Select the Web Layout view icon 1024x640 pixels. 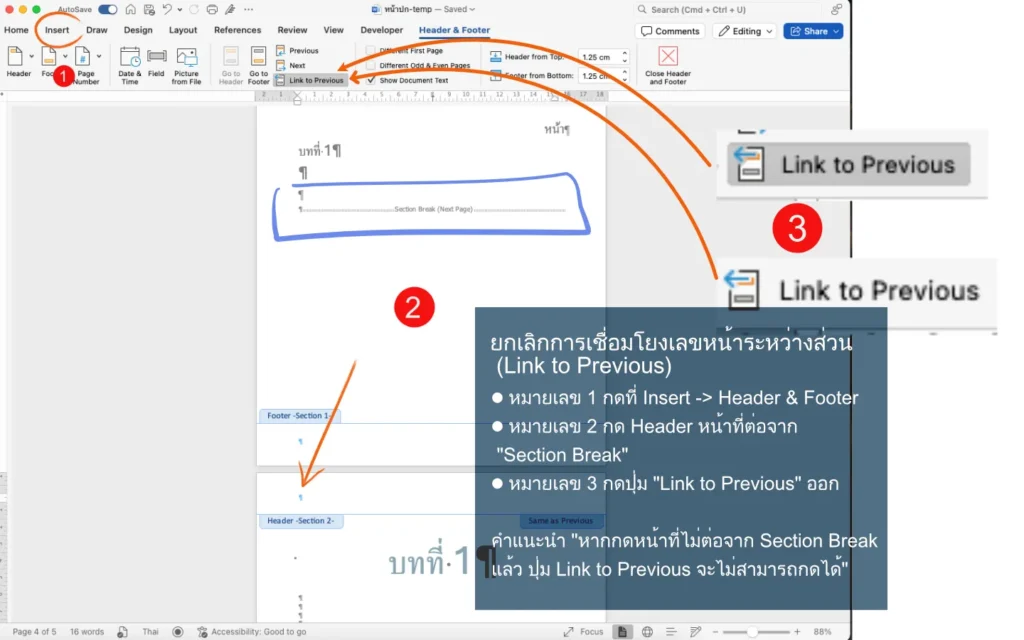(647, 632)
